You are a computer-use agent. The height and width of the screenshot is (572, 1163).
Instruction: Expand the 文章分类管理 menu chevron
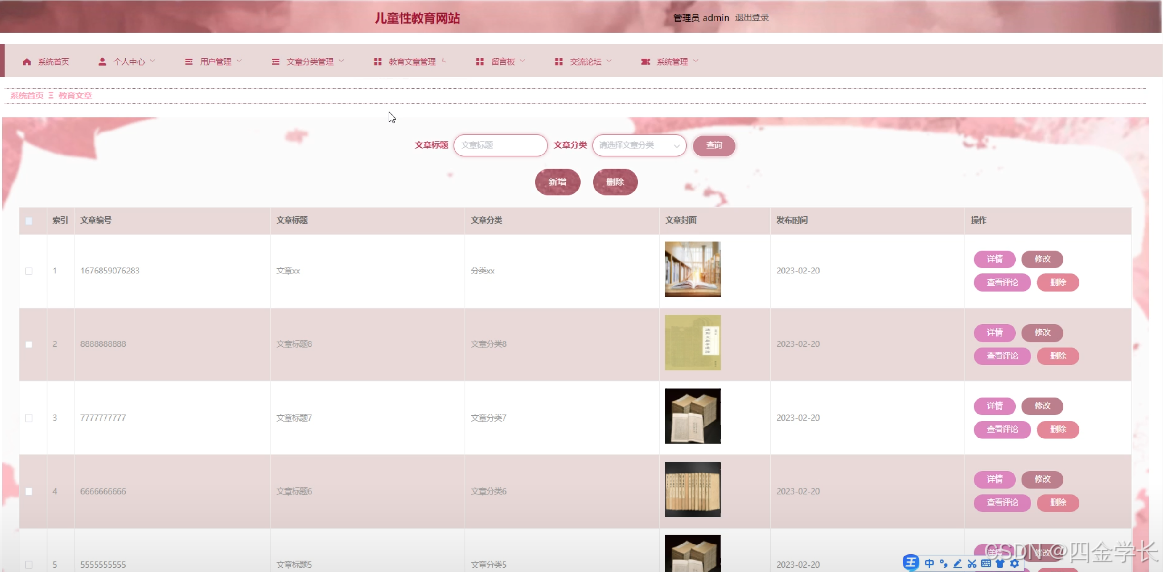[341, 61]
